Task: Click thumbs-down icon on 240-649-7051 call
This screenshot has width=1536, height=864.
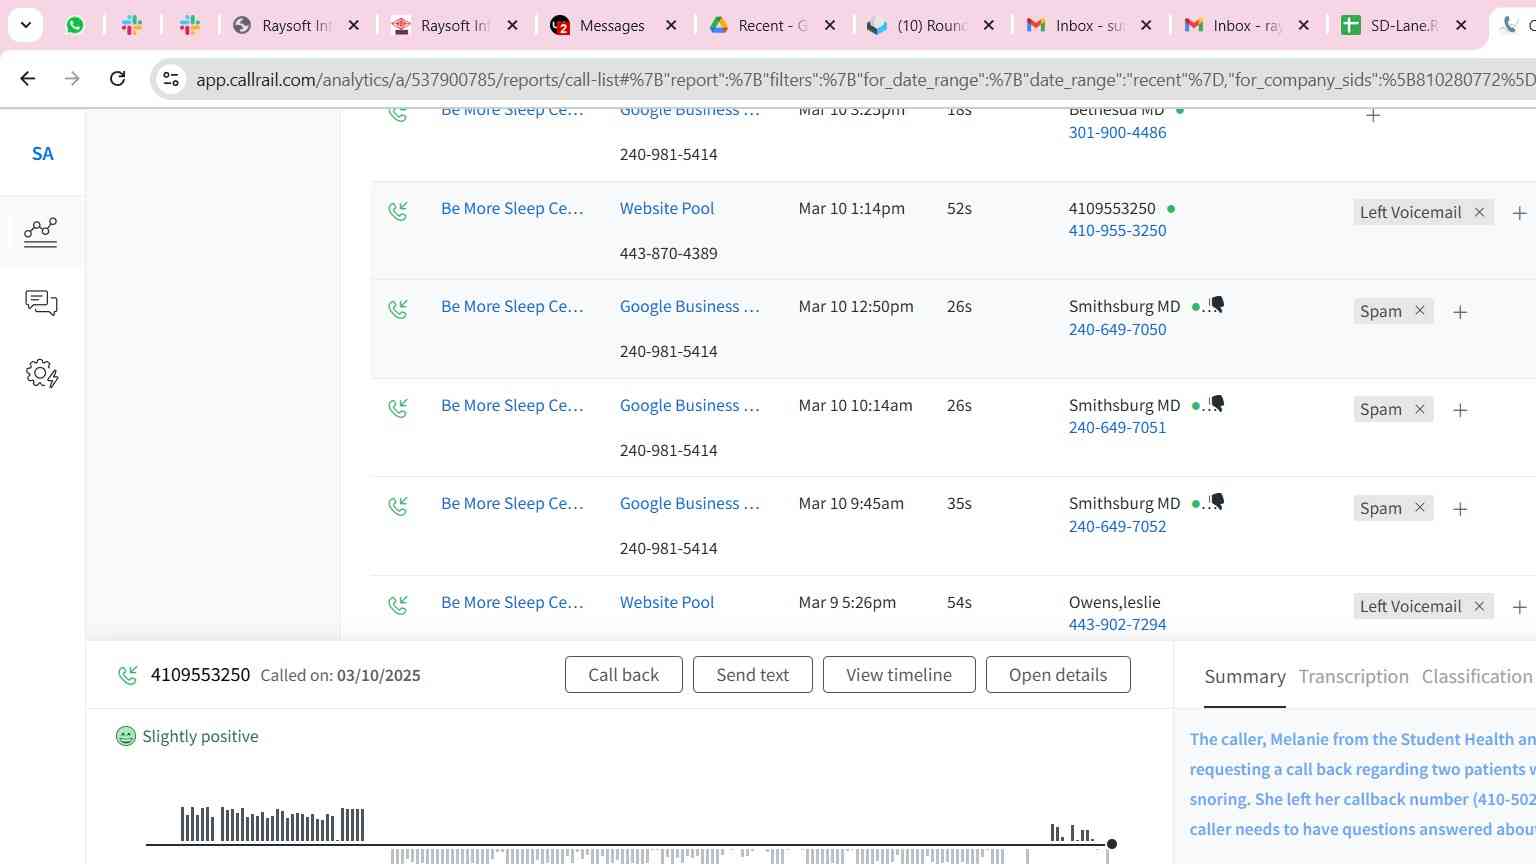Action: tap(1217, 403)
